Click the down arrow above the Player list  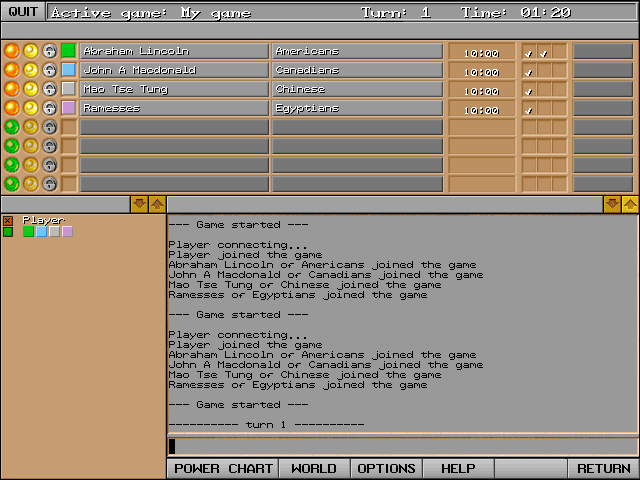[x=139, y=204]
